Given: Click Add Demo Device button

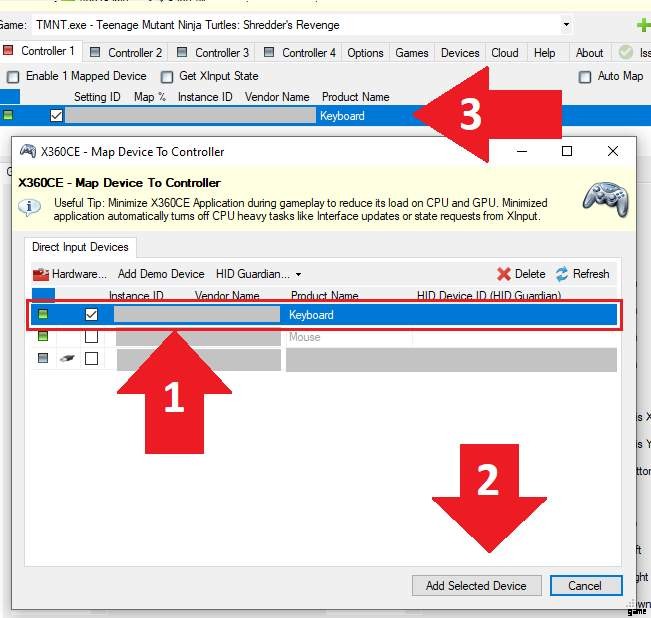Looking at the screenshot, I should click(x=161, y=274).
